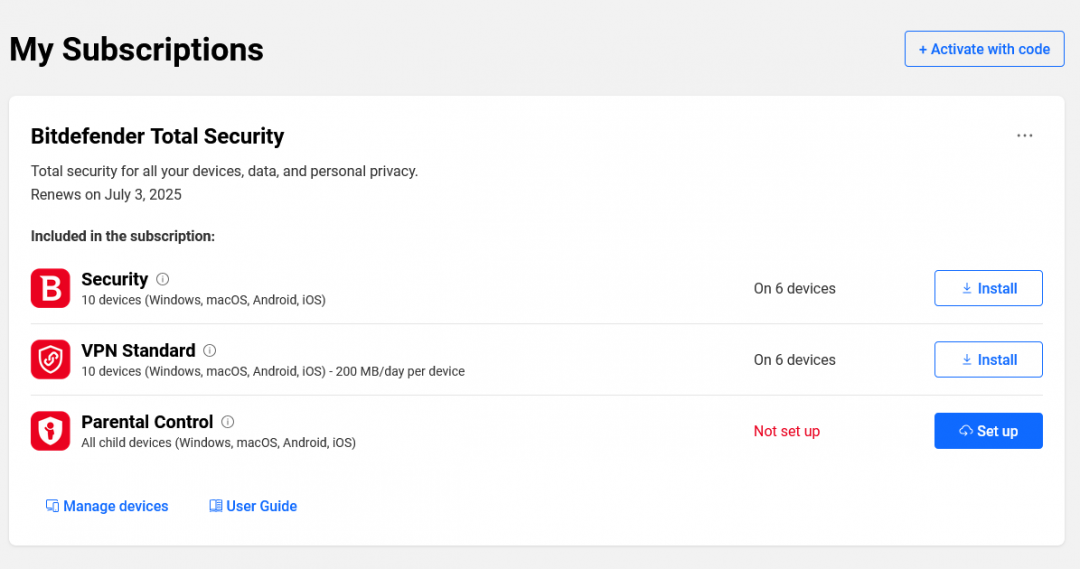Click the User Guide book icon
The width and height of the screenshot is (1080, 569).
point(215,506)
